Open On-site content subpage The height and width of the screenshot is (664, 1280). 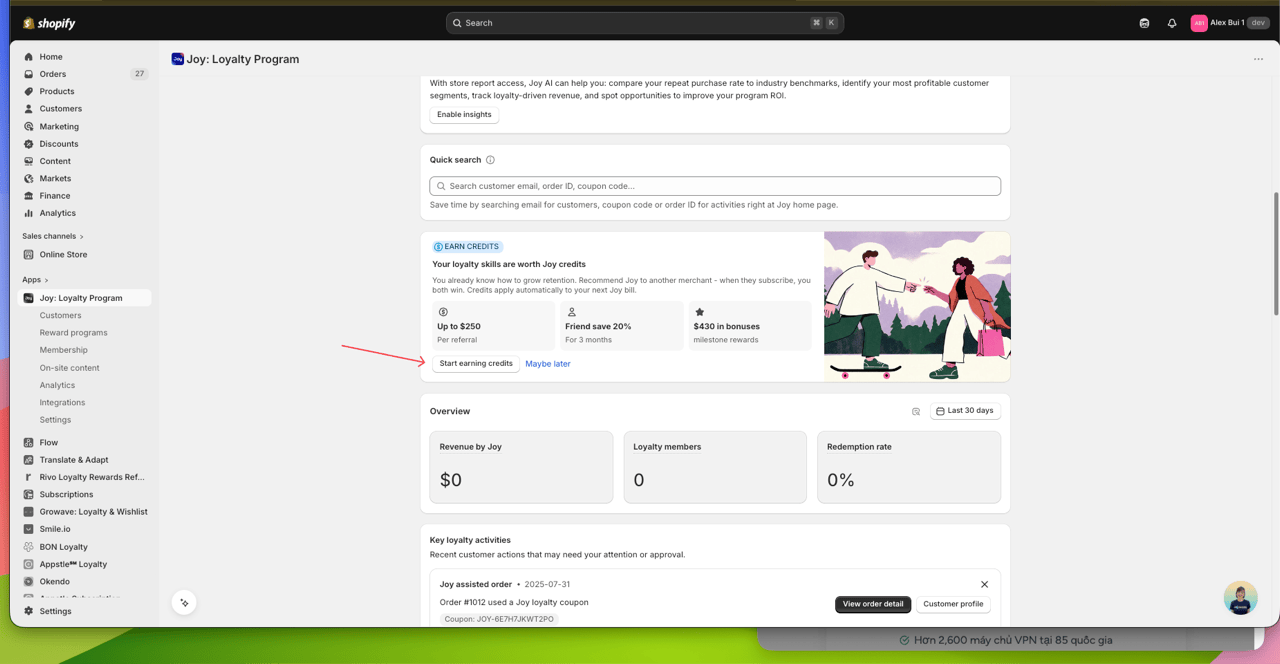coord(70,368)
